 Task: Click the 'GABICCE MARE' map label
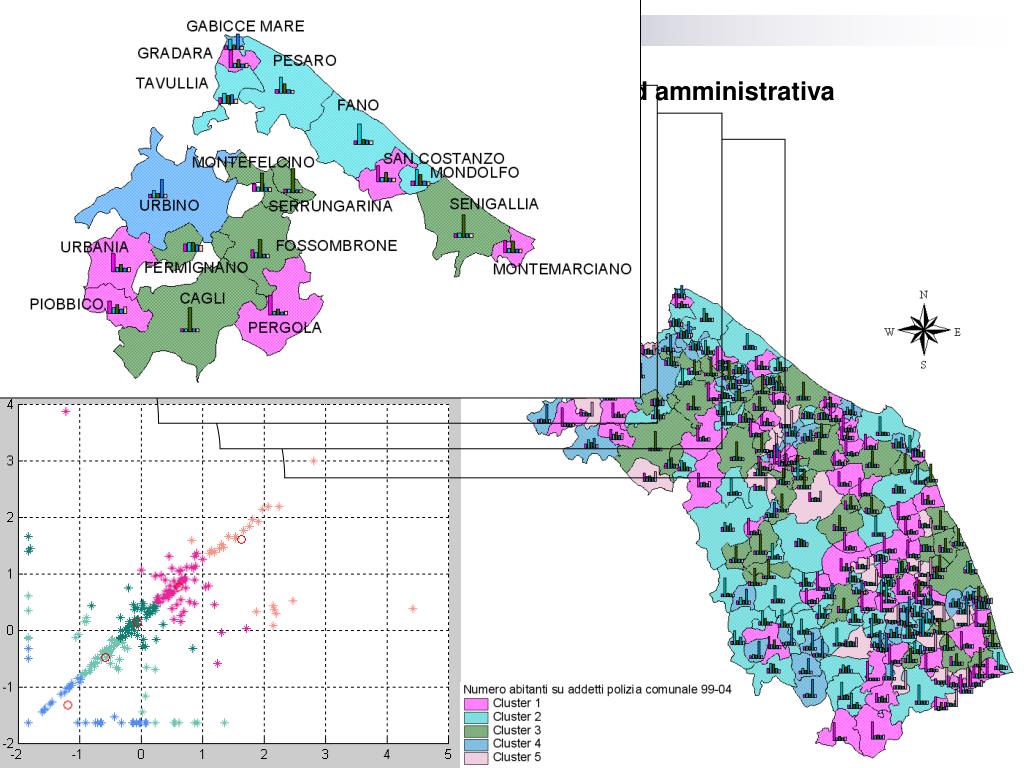(246, 26)
